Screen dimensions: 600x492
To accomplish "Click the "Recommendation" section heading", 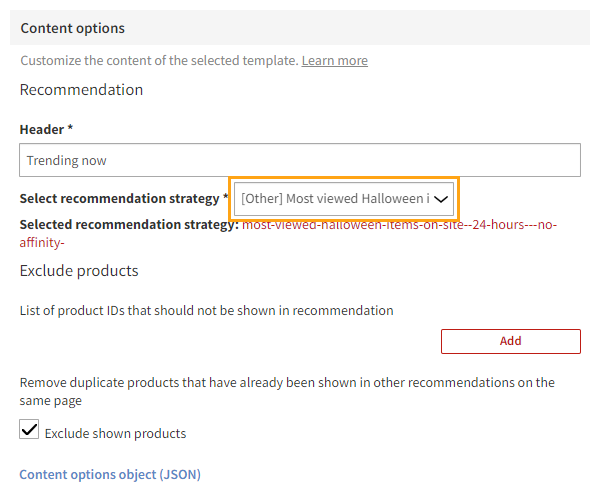I will click(x=81, y=90).
